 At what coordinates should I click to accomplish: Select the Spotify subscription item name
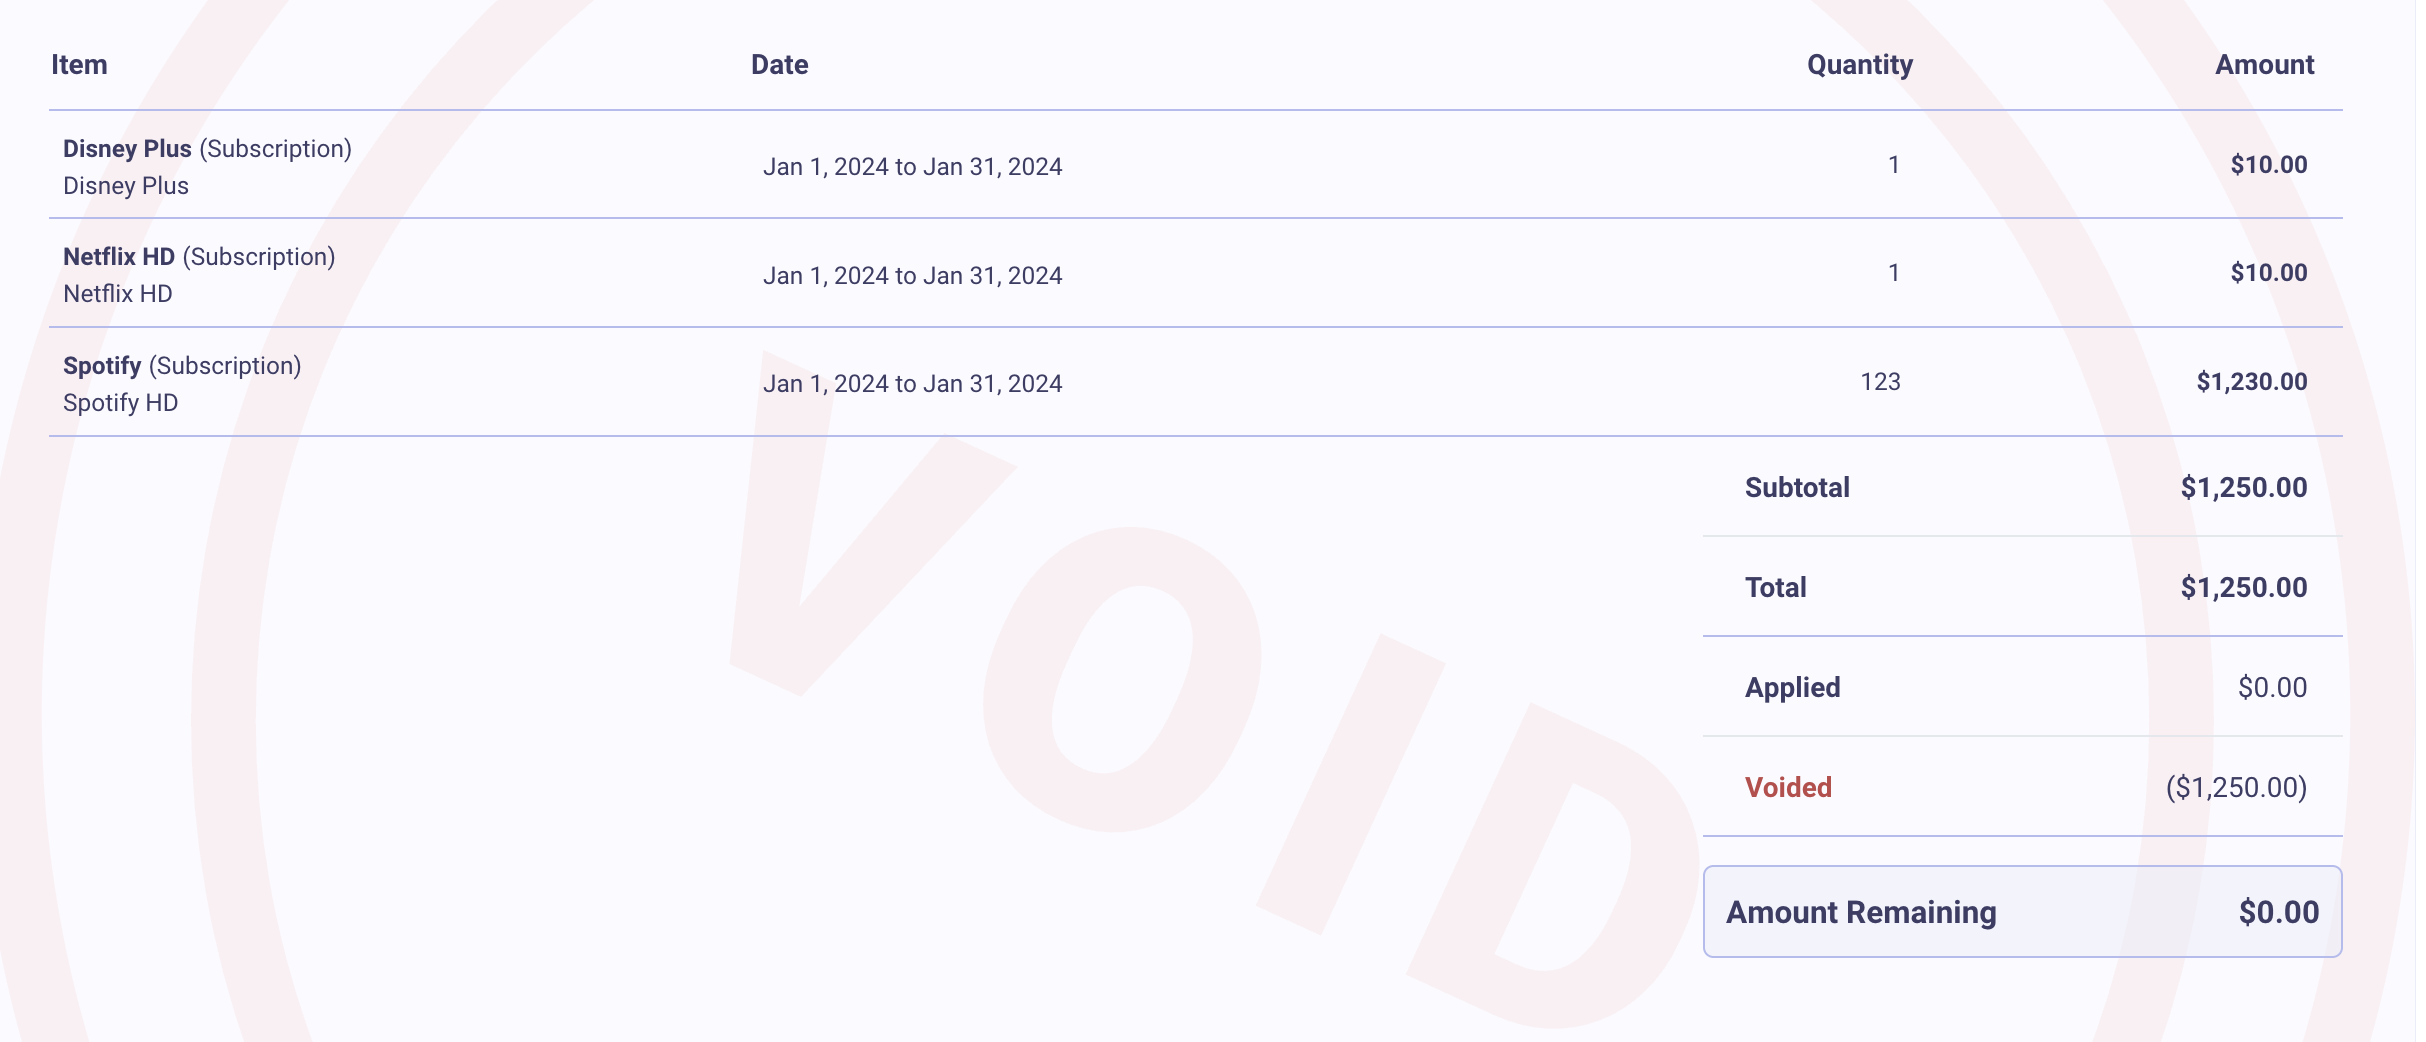(182, 366)
